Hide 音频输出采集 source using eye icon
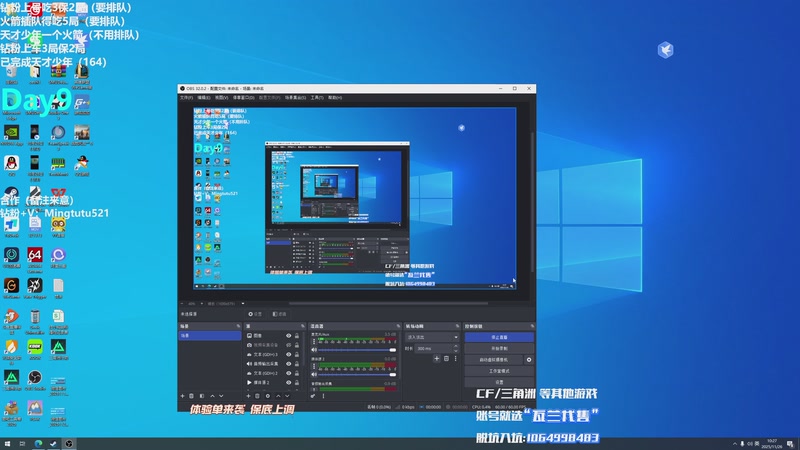Screen dimensions: 800x450 point(289,364)
